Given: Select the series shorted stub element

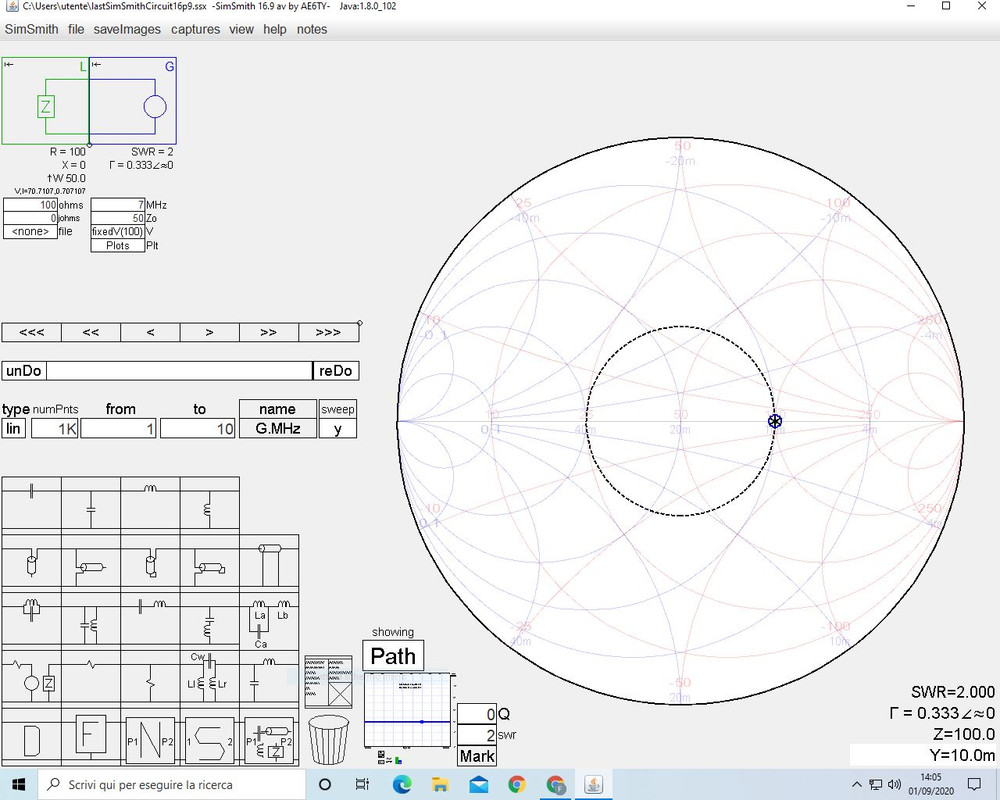Looking at the screenshot, I should (x=151, y=561).
